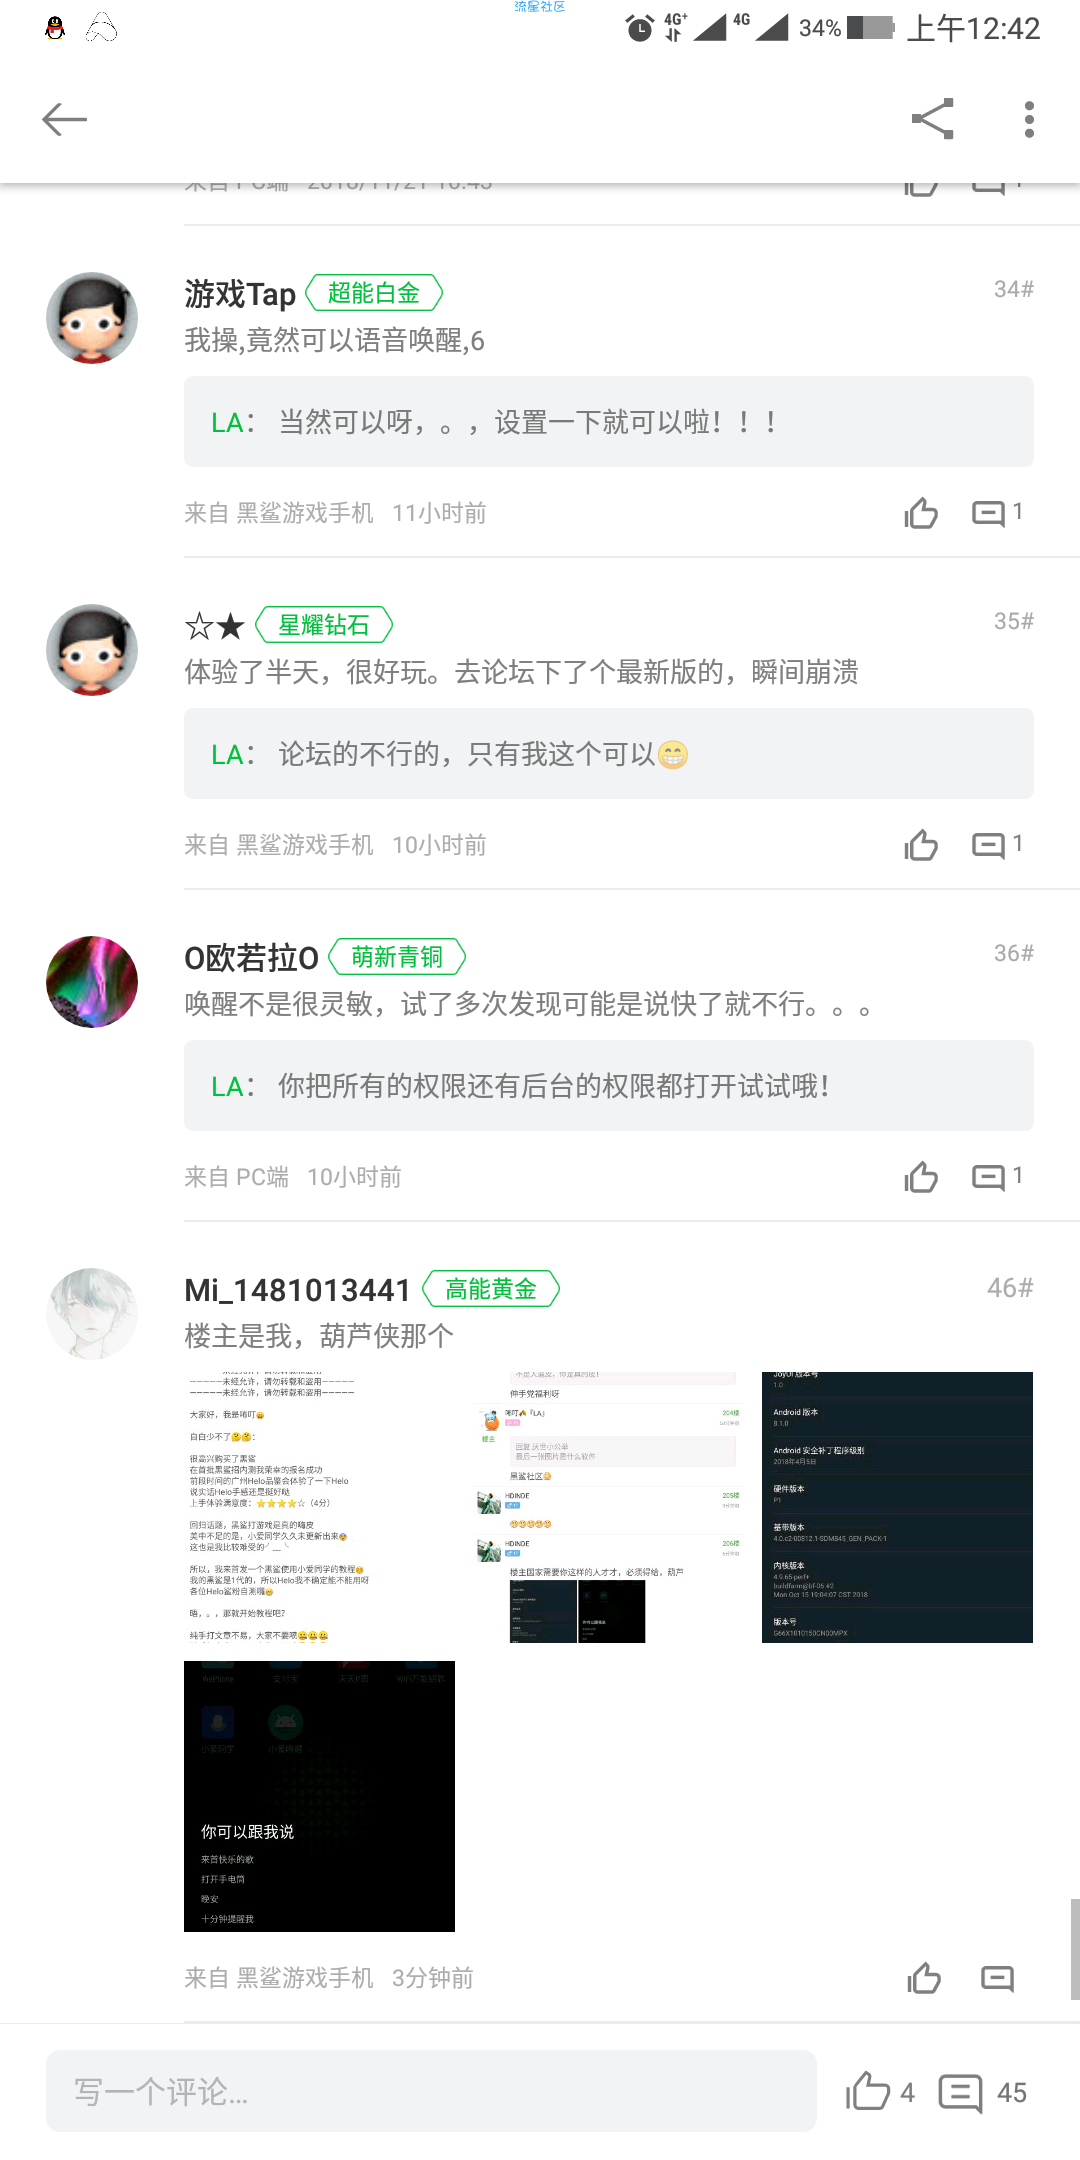Open reply icon on comment 35#

click(997, 845)
